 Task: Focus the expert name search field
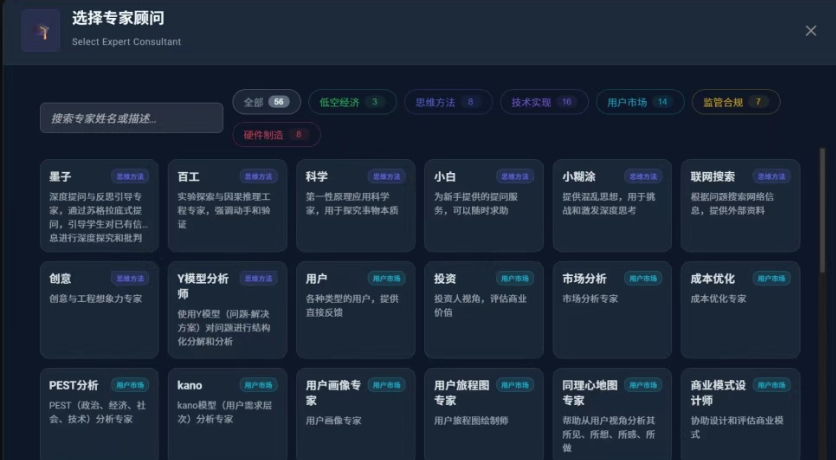tap(131, 118)
